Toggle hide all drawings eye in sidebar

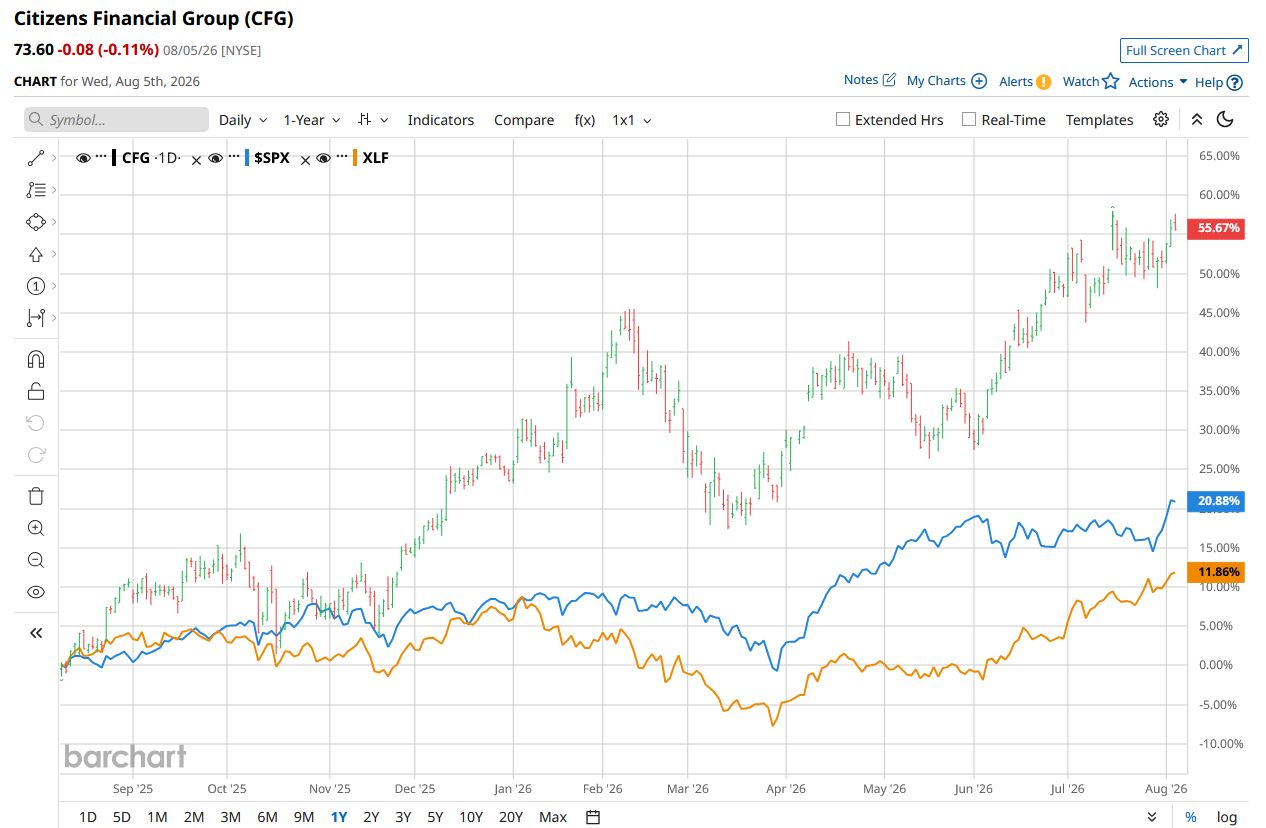coord(36,592)
